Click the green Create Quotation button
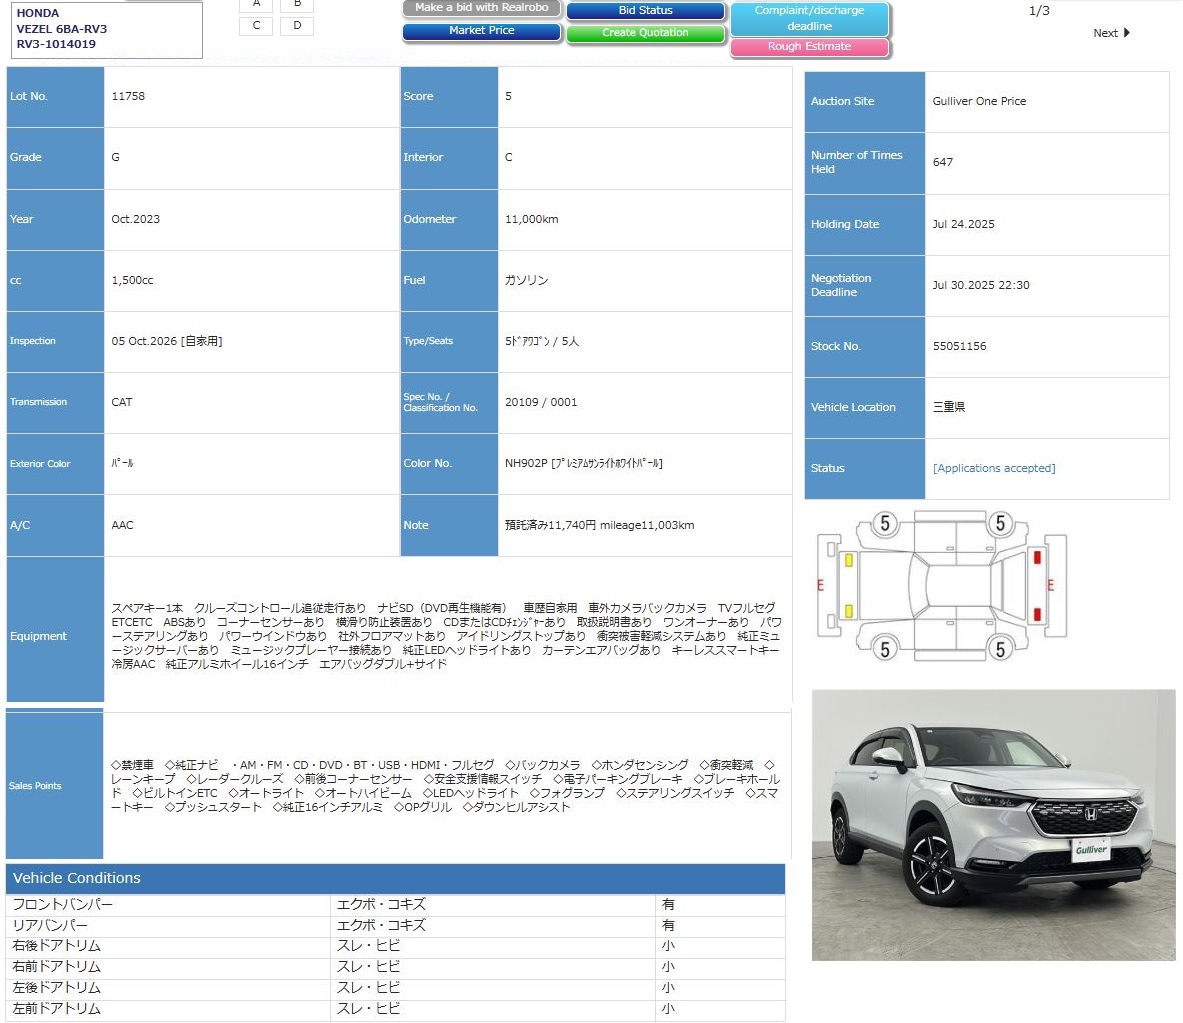Viewport: 1183px width, 1023px height. coord(645,33)
